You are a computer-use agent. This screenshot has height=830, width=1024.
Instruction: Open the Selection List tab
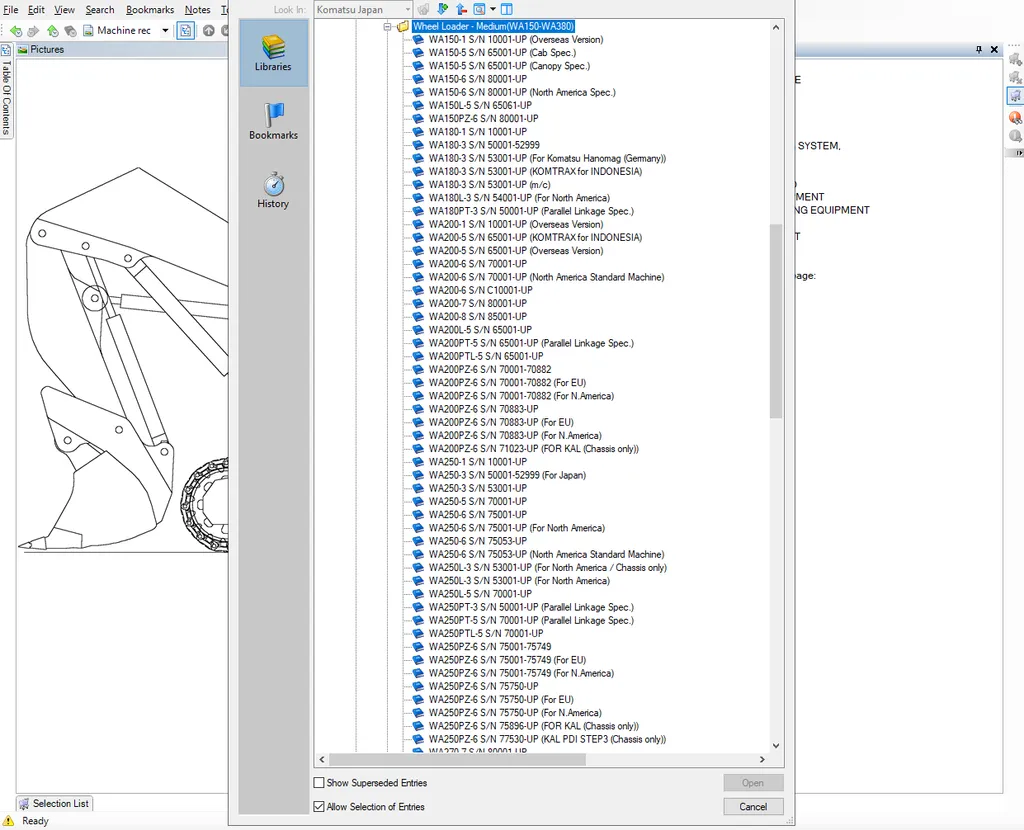pos(54,803)
